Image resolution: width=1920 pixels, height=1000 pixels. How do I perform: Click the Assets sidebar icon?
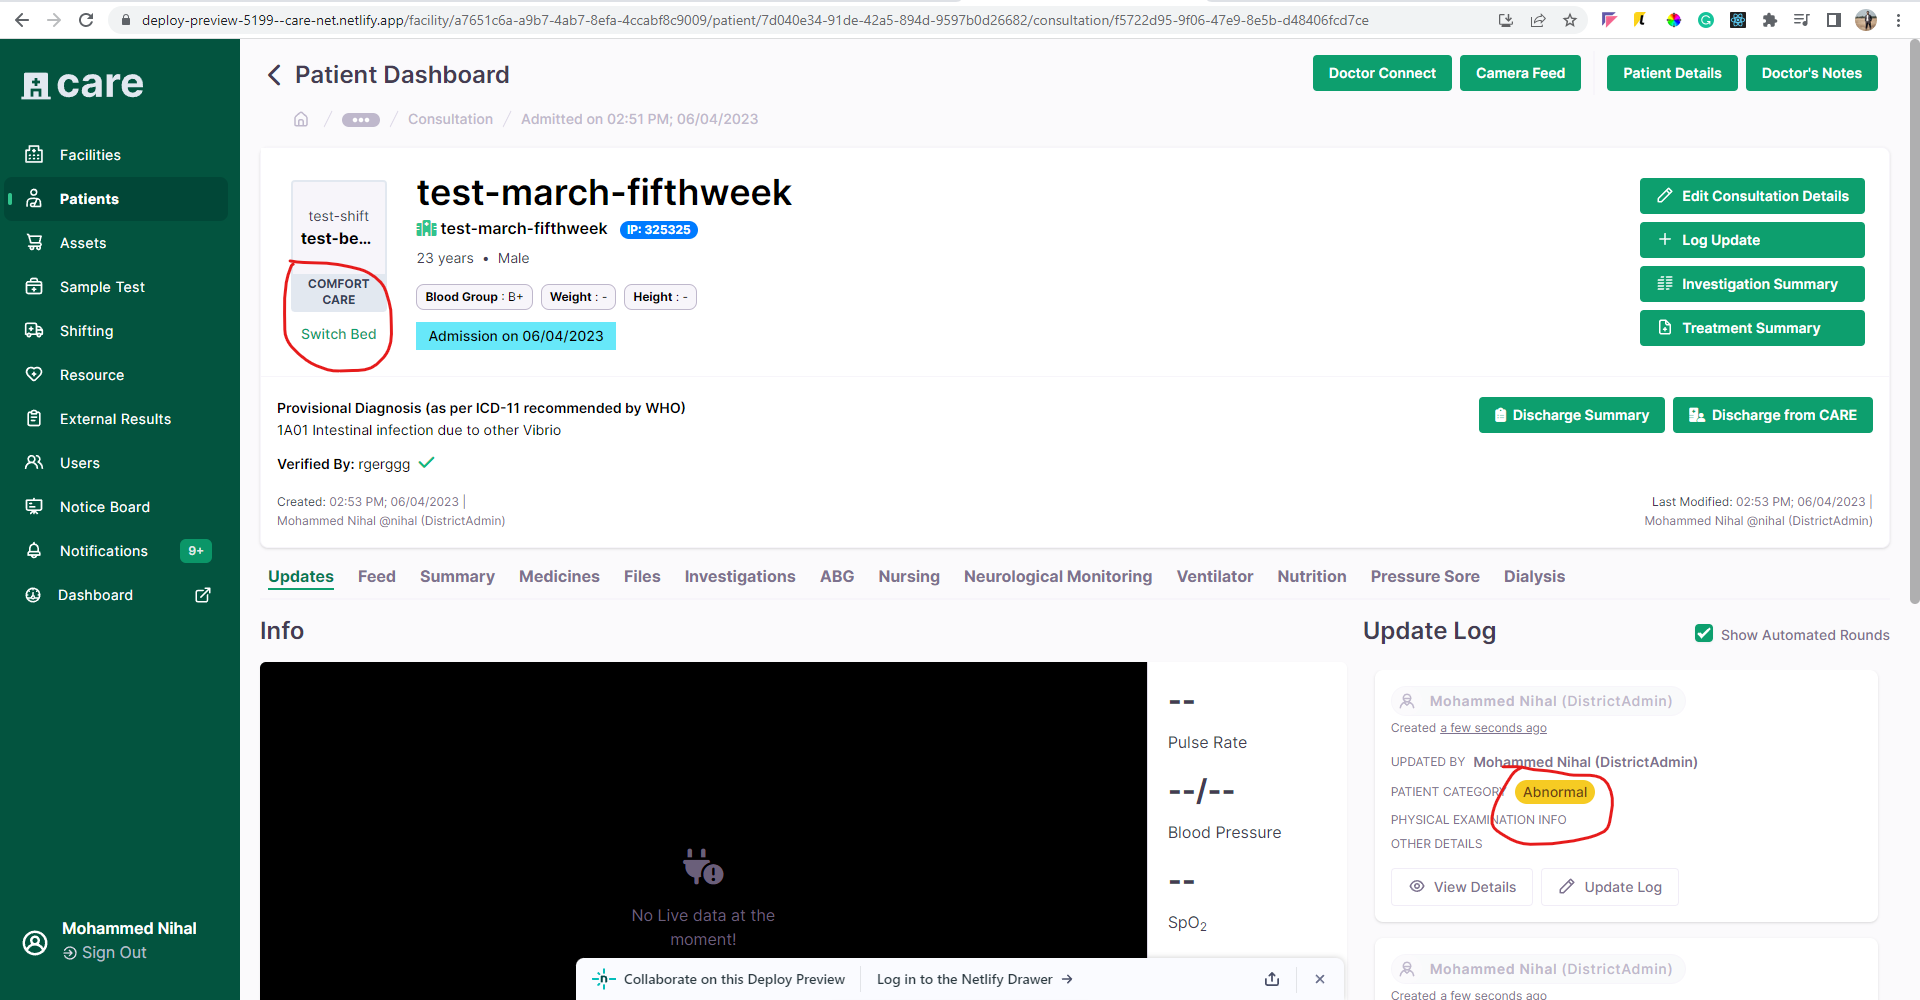(35, 242)
